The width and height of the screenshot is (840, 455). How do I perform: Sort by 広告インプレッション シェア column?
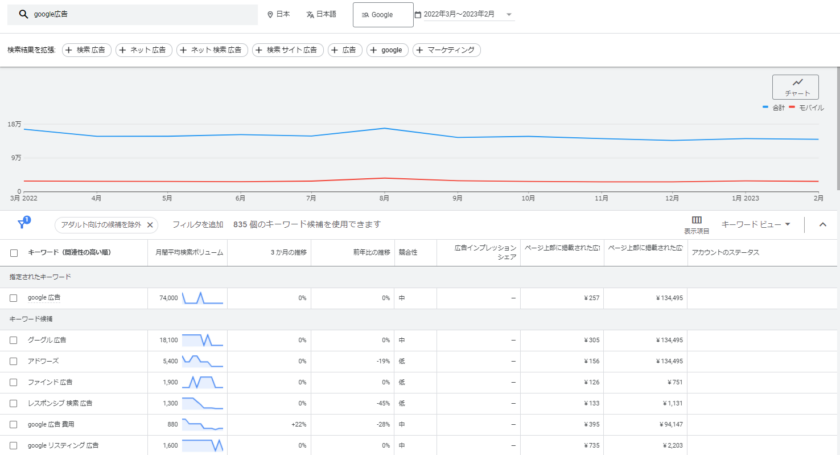tap(485, 252)
